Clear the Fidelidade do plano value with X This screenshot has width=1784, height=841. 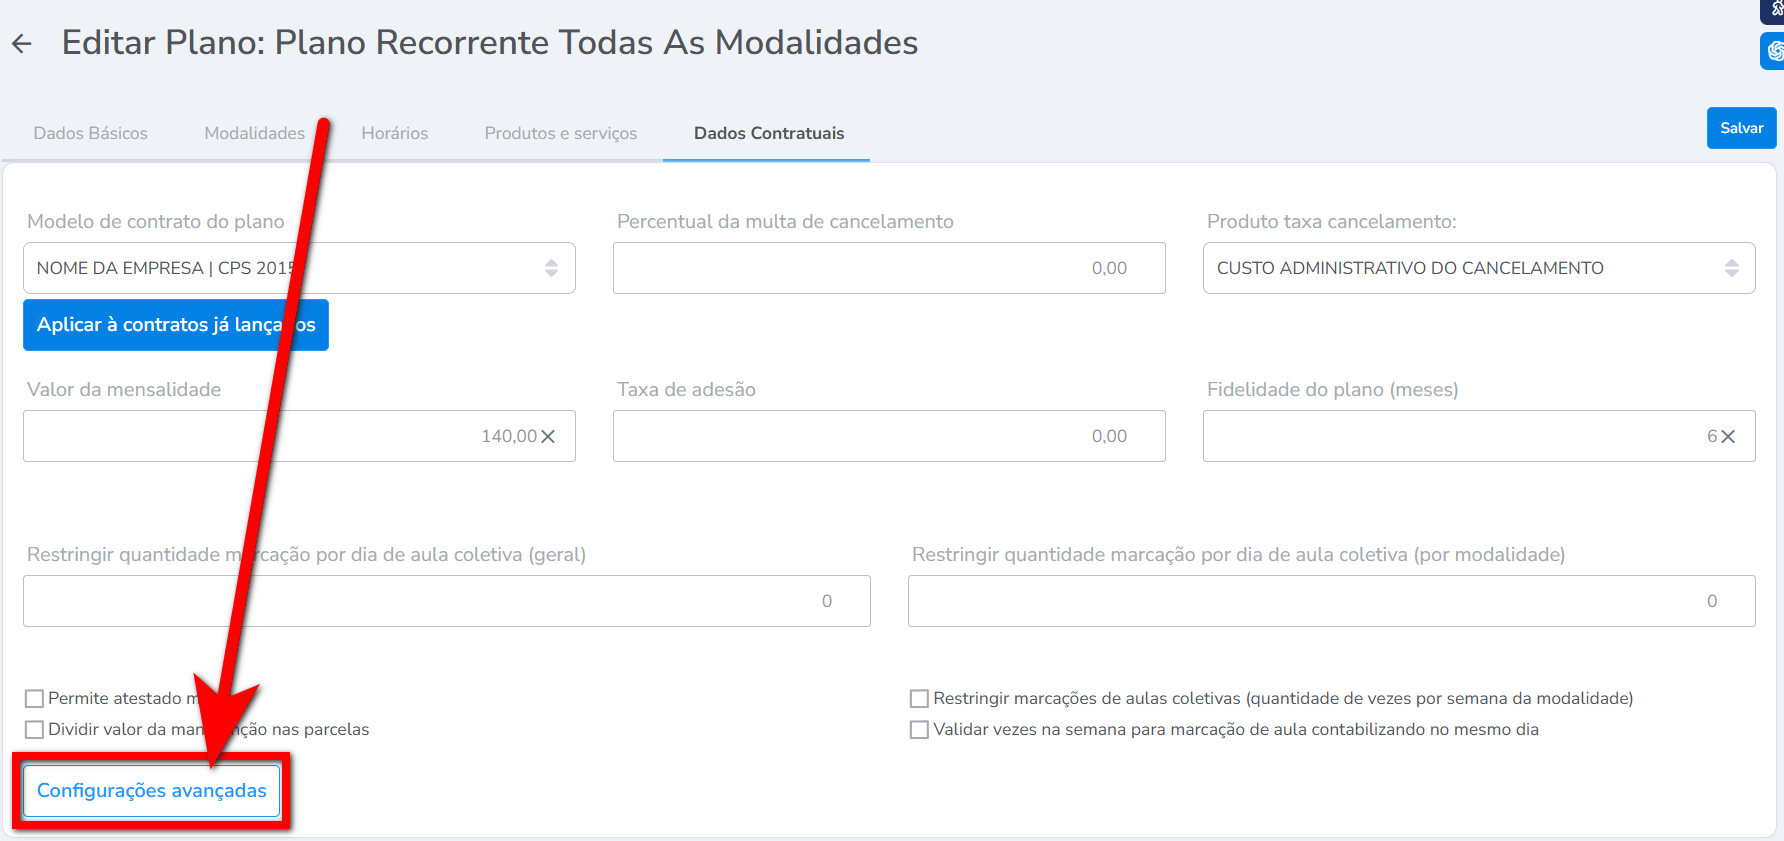click(1728, 437)
